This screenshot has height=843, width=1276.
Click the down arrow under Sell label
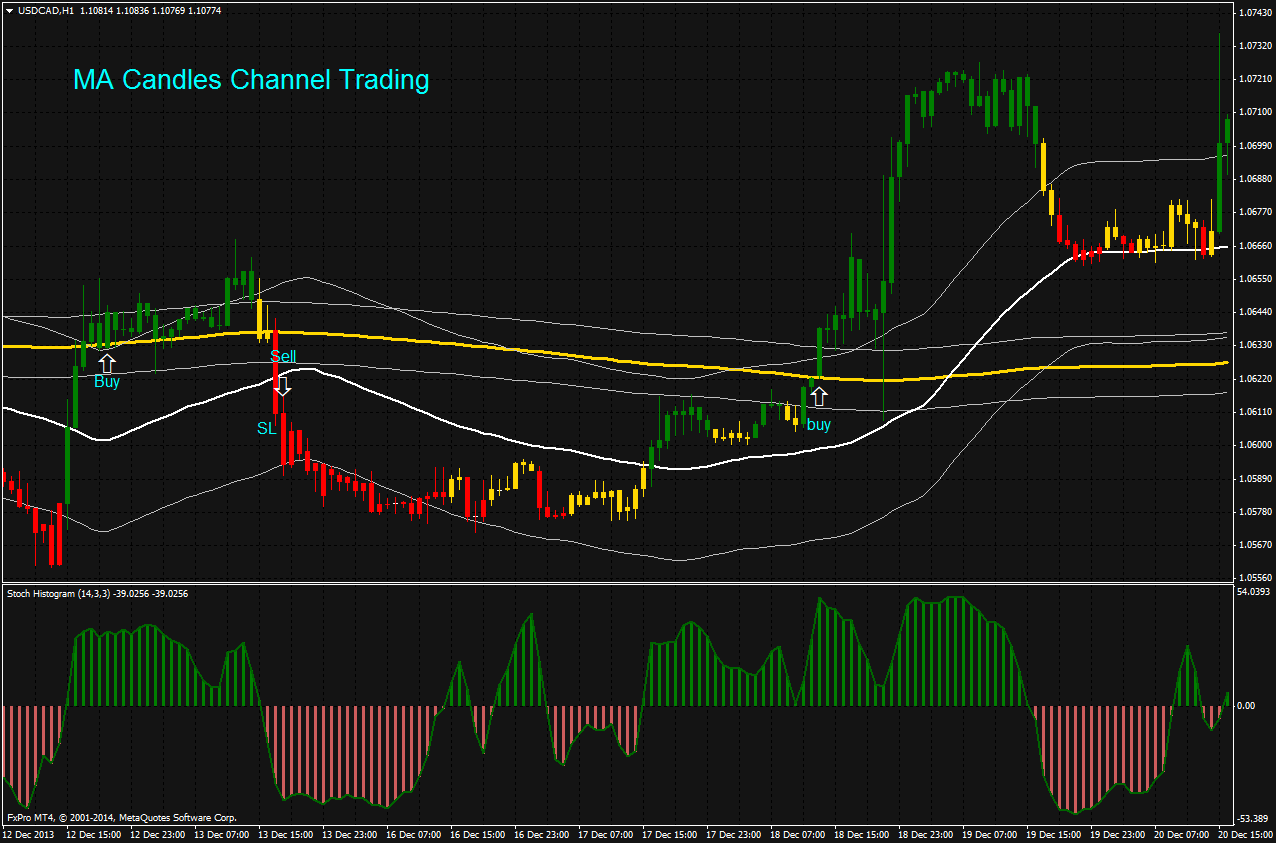pyautogui.click(x=285, y=387)
